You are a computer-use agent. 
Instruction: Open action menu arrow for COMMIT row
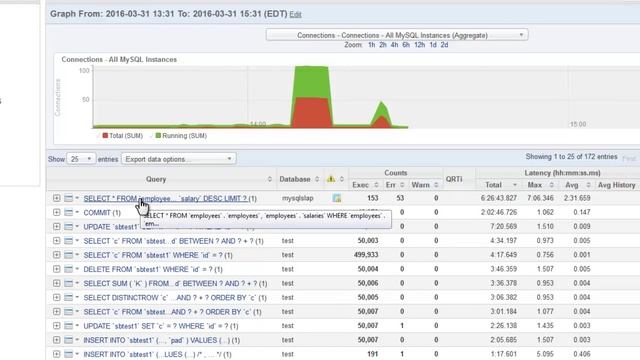tap(77, 212)
